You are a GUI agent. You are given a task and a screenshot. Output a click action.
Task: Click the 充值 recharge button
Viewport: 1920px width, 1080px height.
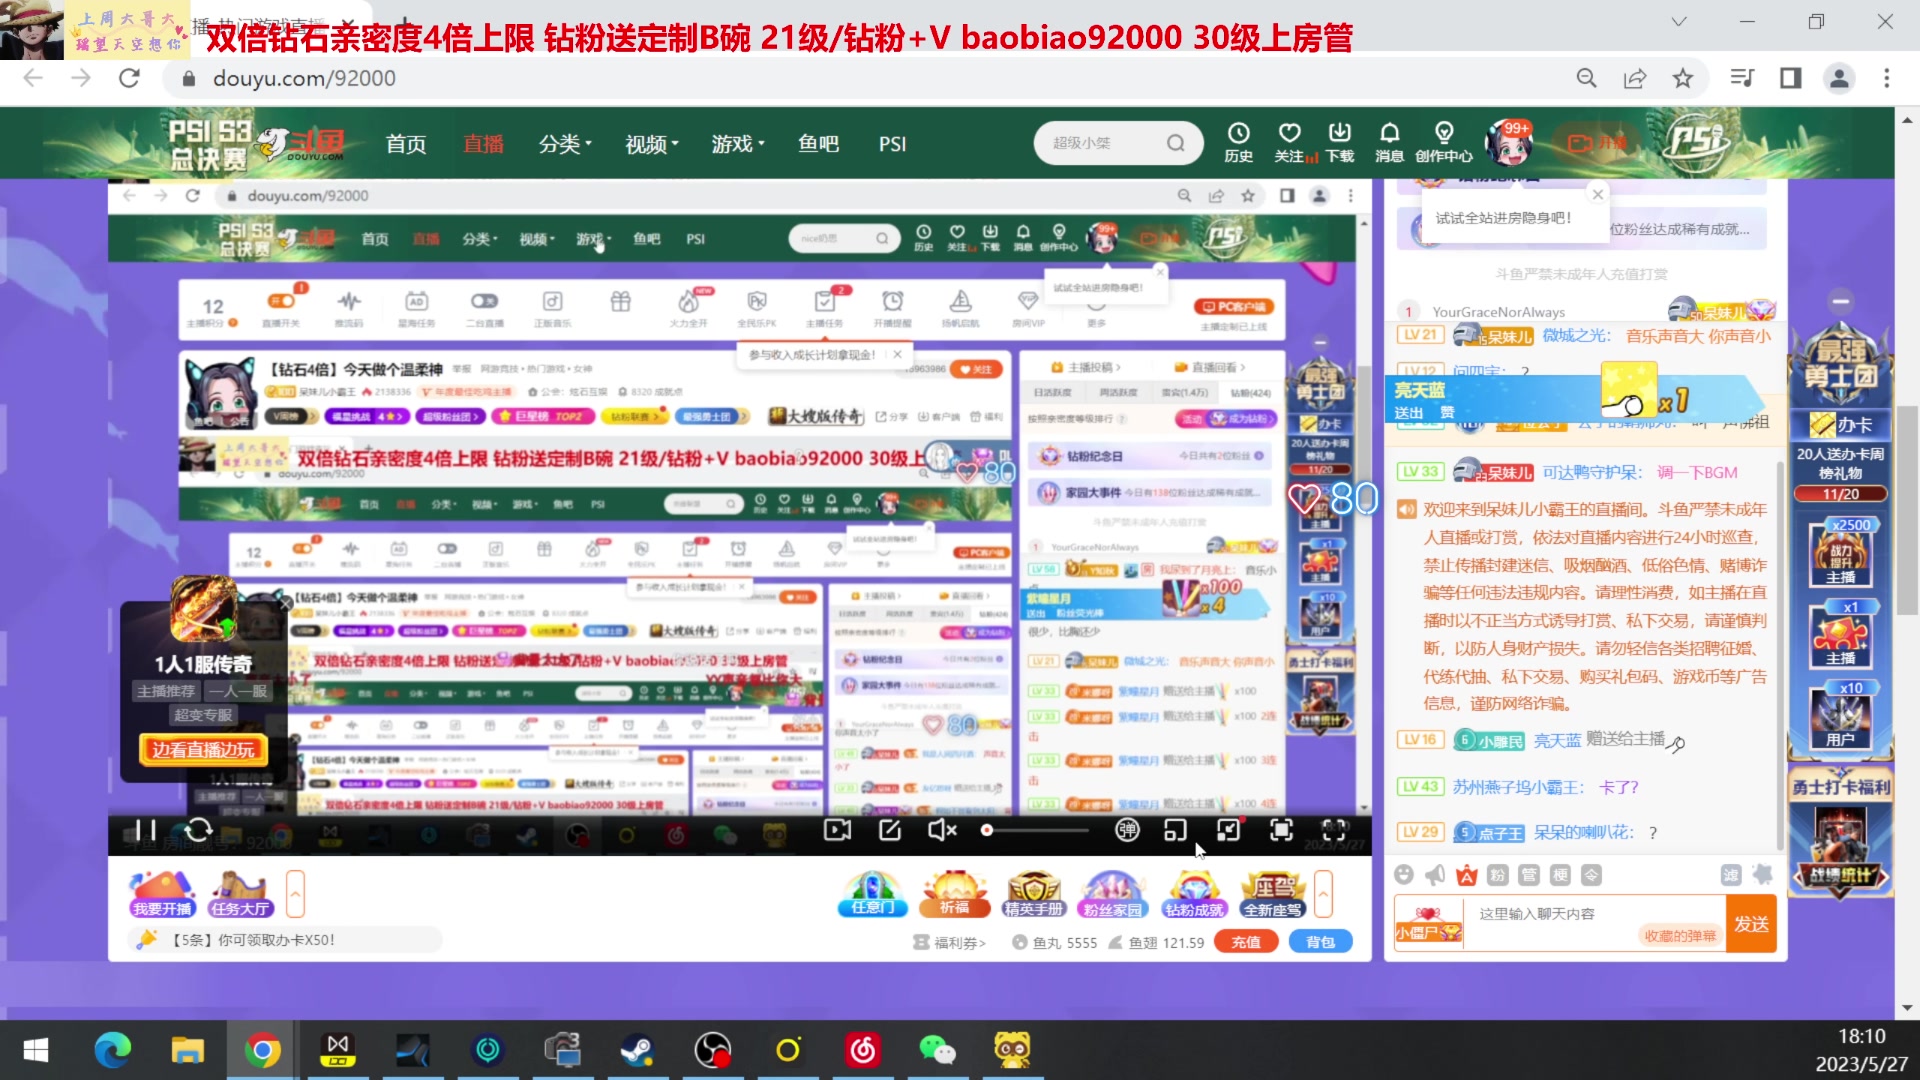(x=1246, y=942)
